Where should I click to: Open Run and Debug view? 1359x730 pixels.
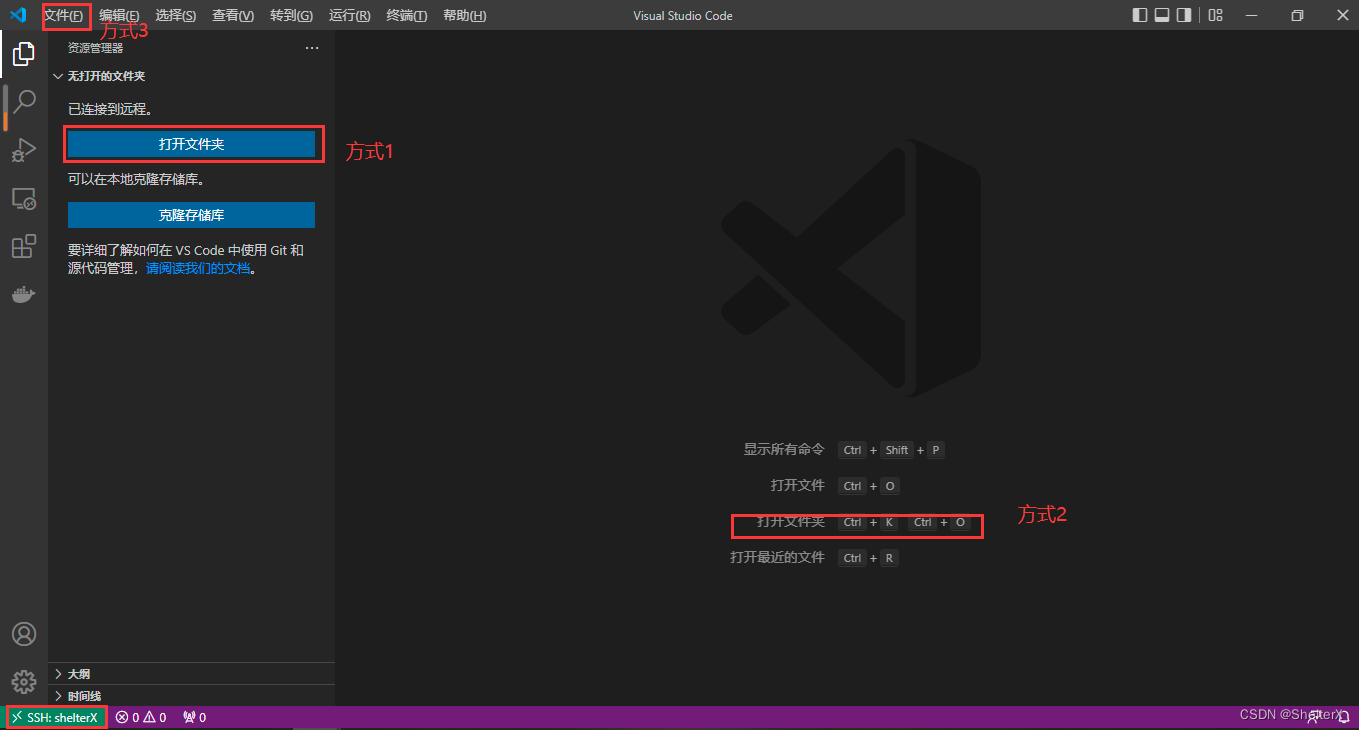pos(24,150)
